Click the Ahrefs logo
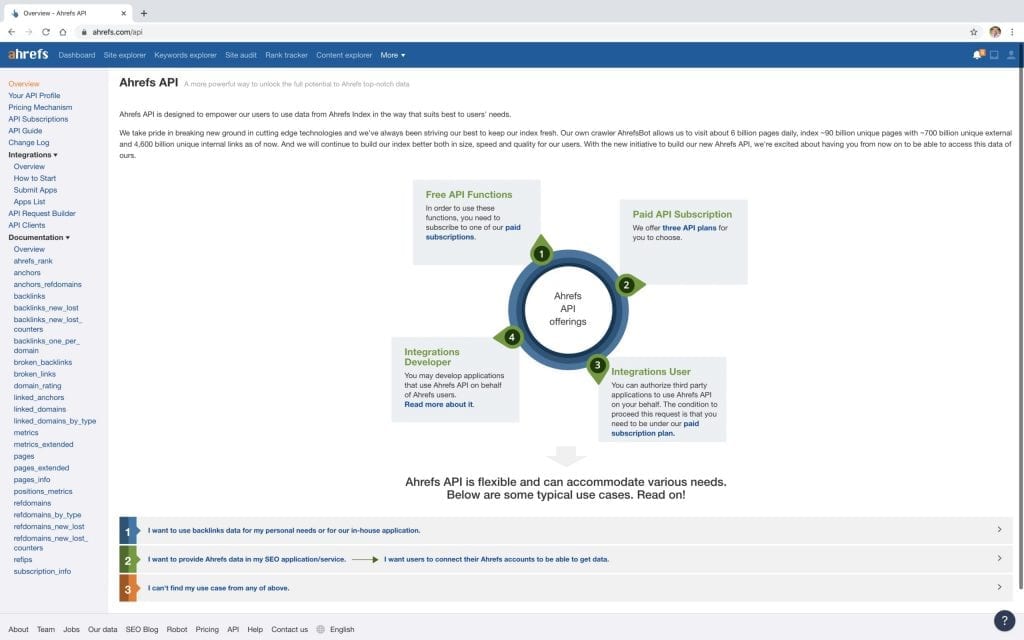This screenshot has height=640, width=1024. 27,55
